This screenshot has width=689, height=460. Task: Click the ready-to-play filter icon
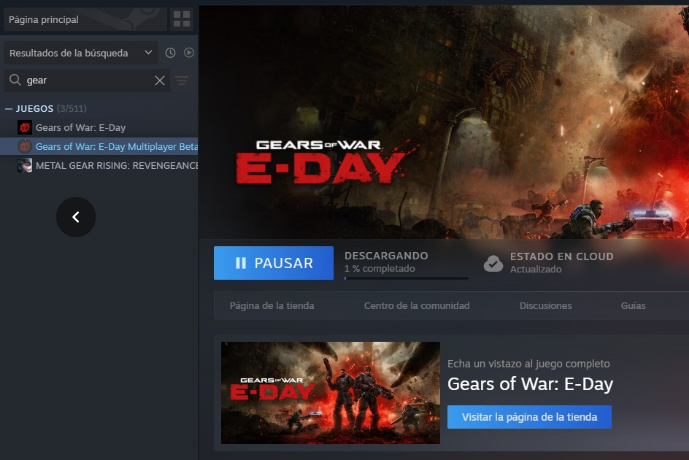[x=189, y=53]
